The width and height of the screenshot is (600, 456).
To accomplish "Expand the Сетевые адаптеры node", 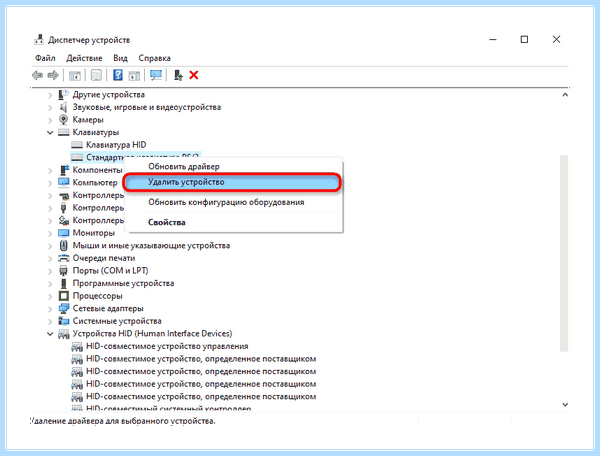I will (50, 309).
